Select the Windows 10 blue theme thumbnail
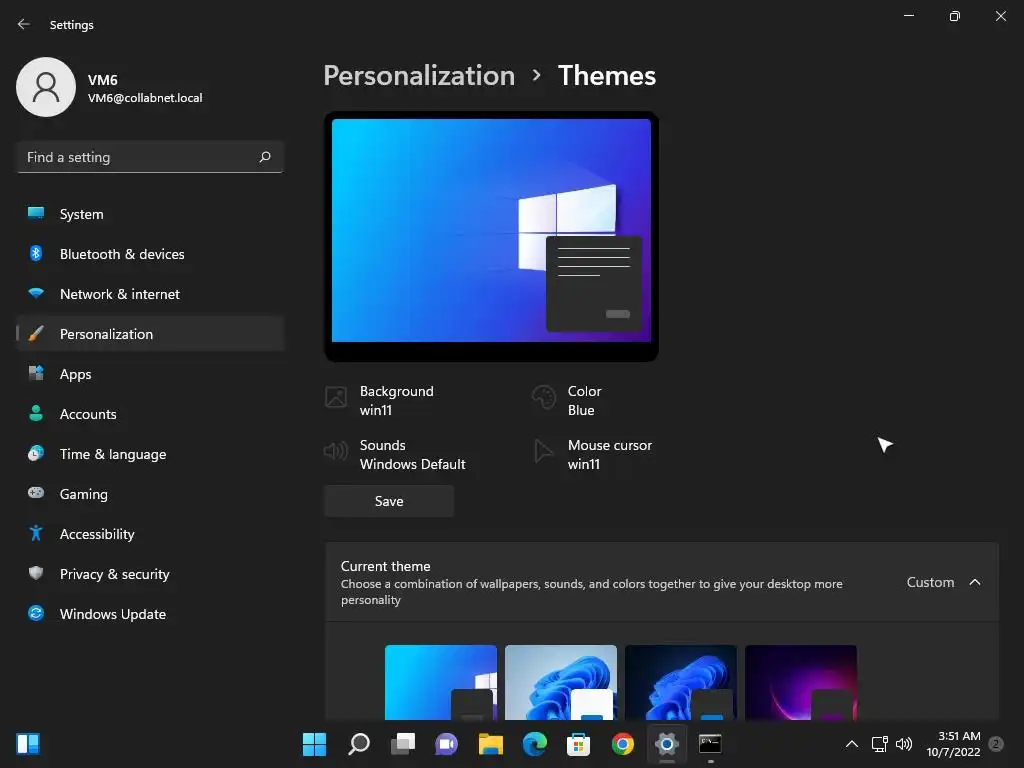This screenshot has width=1024, height=768. (441, 682)
